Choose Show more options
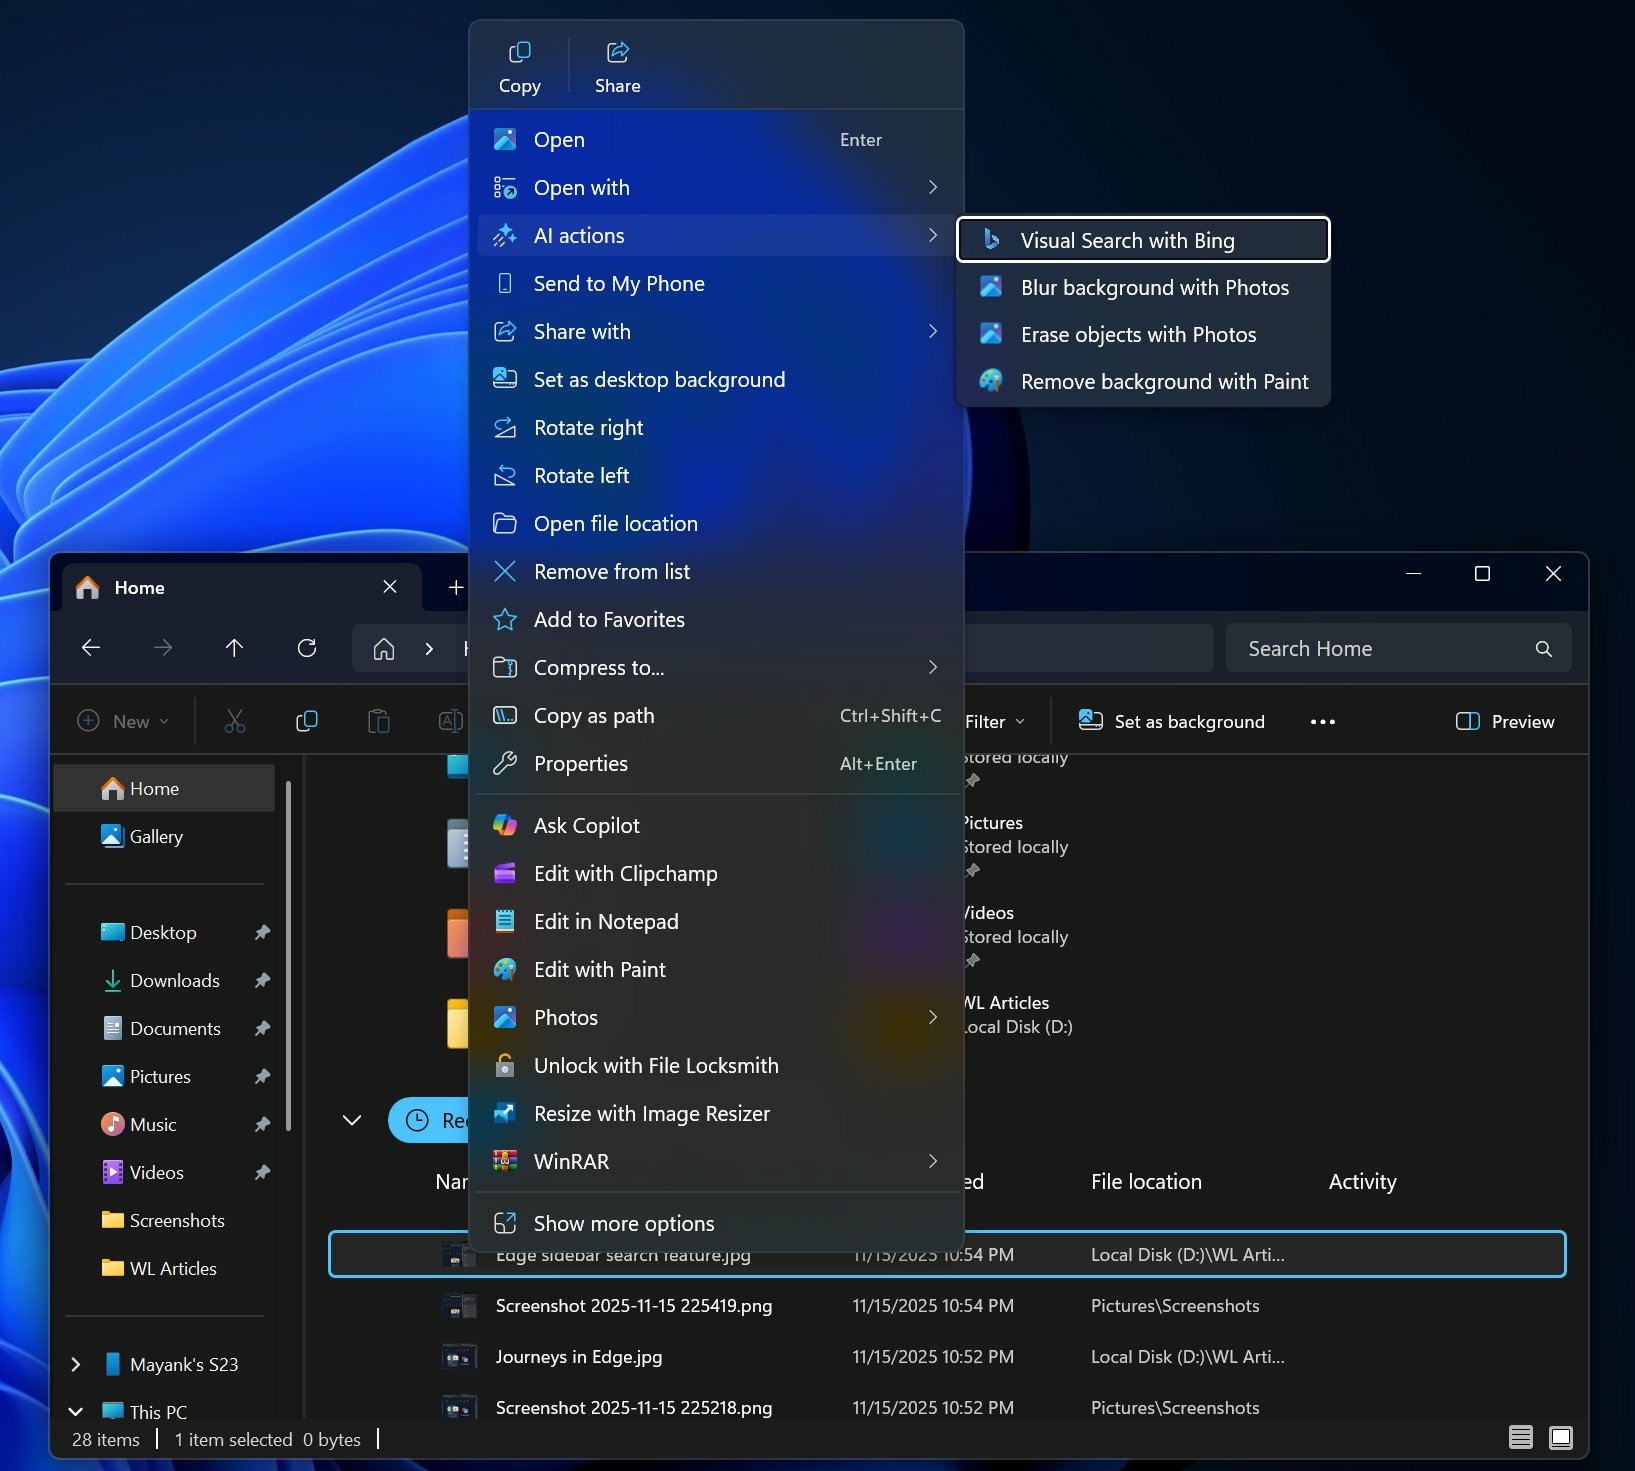Image resolution: width=1635 pixels, height=1471 pixels. (x=622, y=1223)
